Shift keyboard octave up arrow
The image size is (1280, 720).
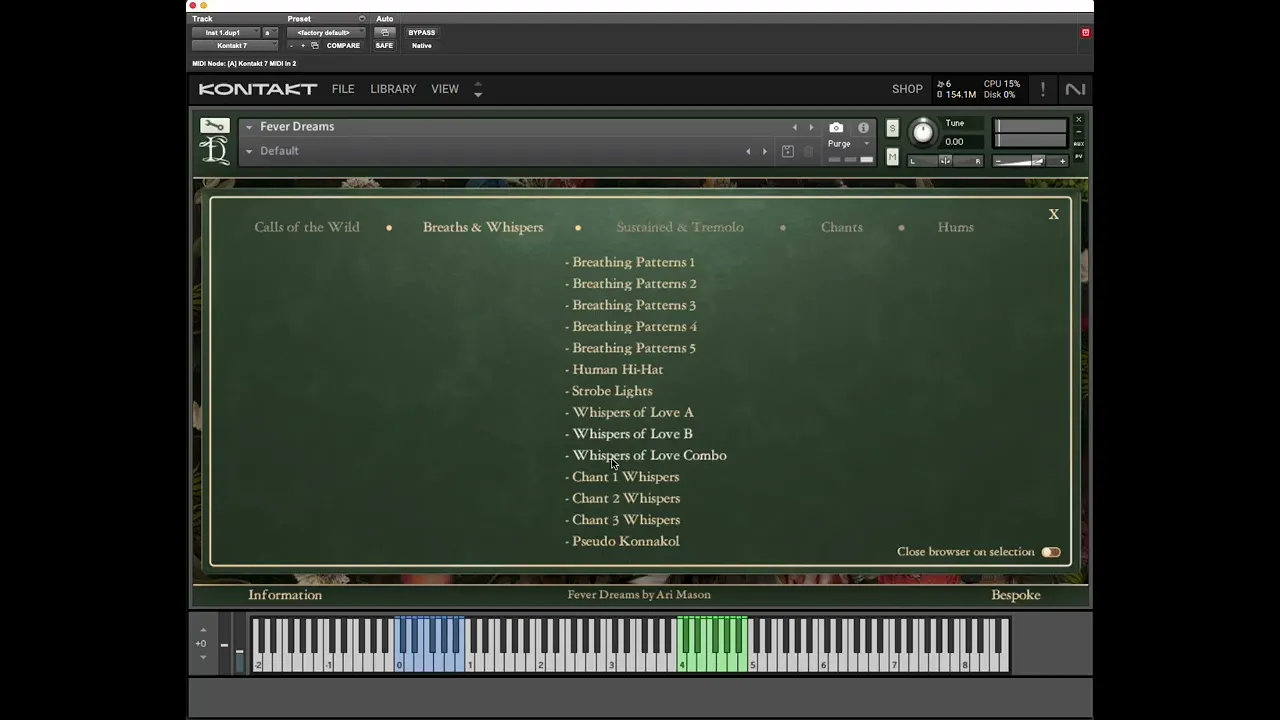click(x=203, y=631)
